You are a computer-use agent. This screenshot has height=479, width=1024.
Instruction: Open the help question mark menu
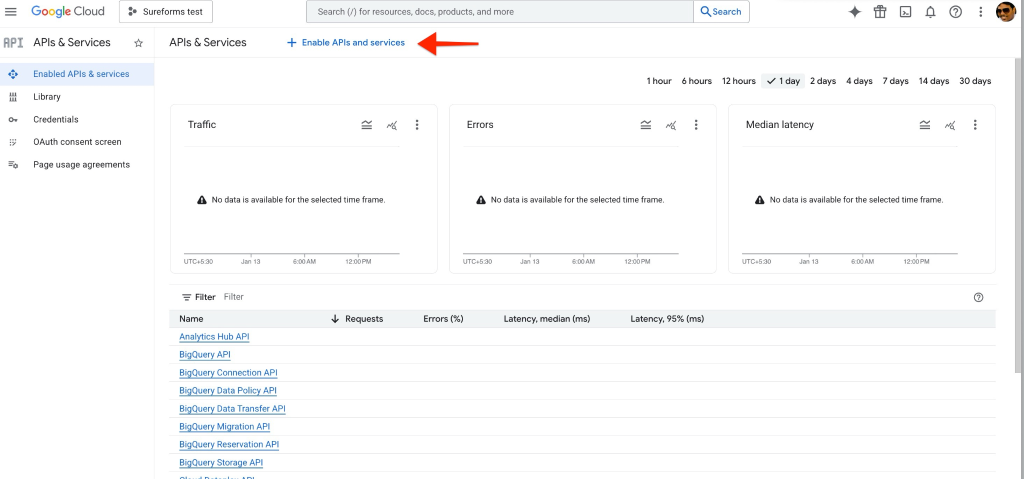pos(956,12)
